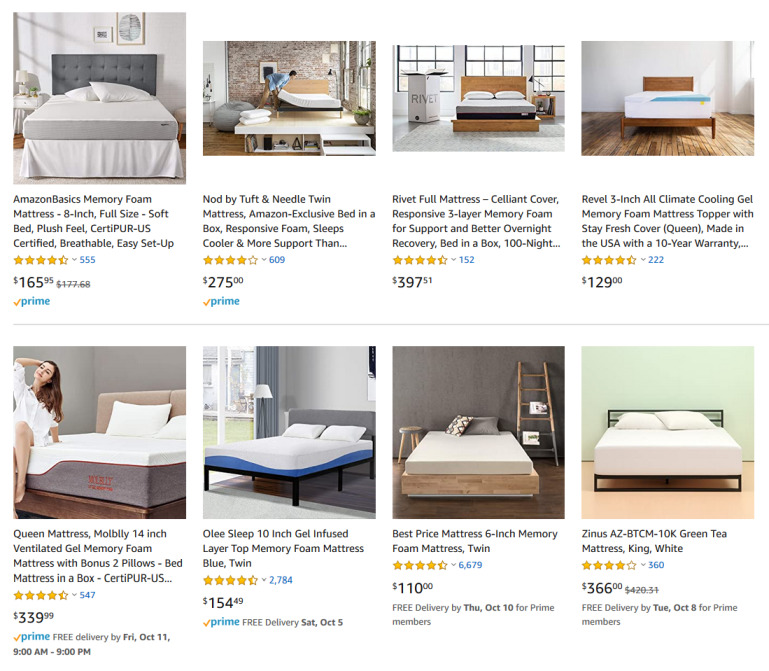Click the star rating on Best Price Mattress
769x671 pixels.
(x=419, y=565)
